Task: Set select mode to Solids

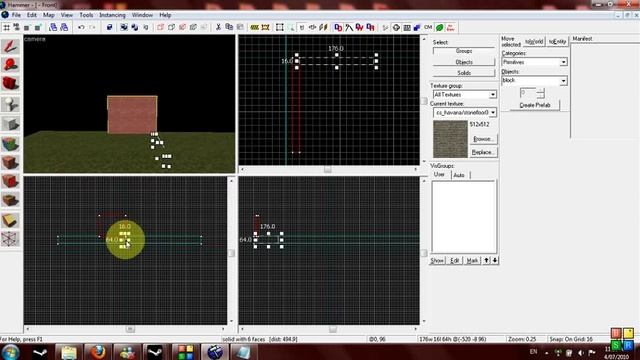Action: [x=464, y=73]
